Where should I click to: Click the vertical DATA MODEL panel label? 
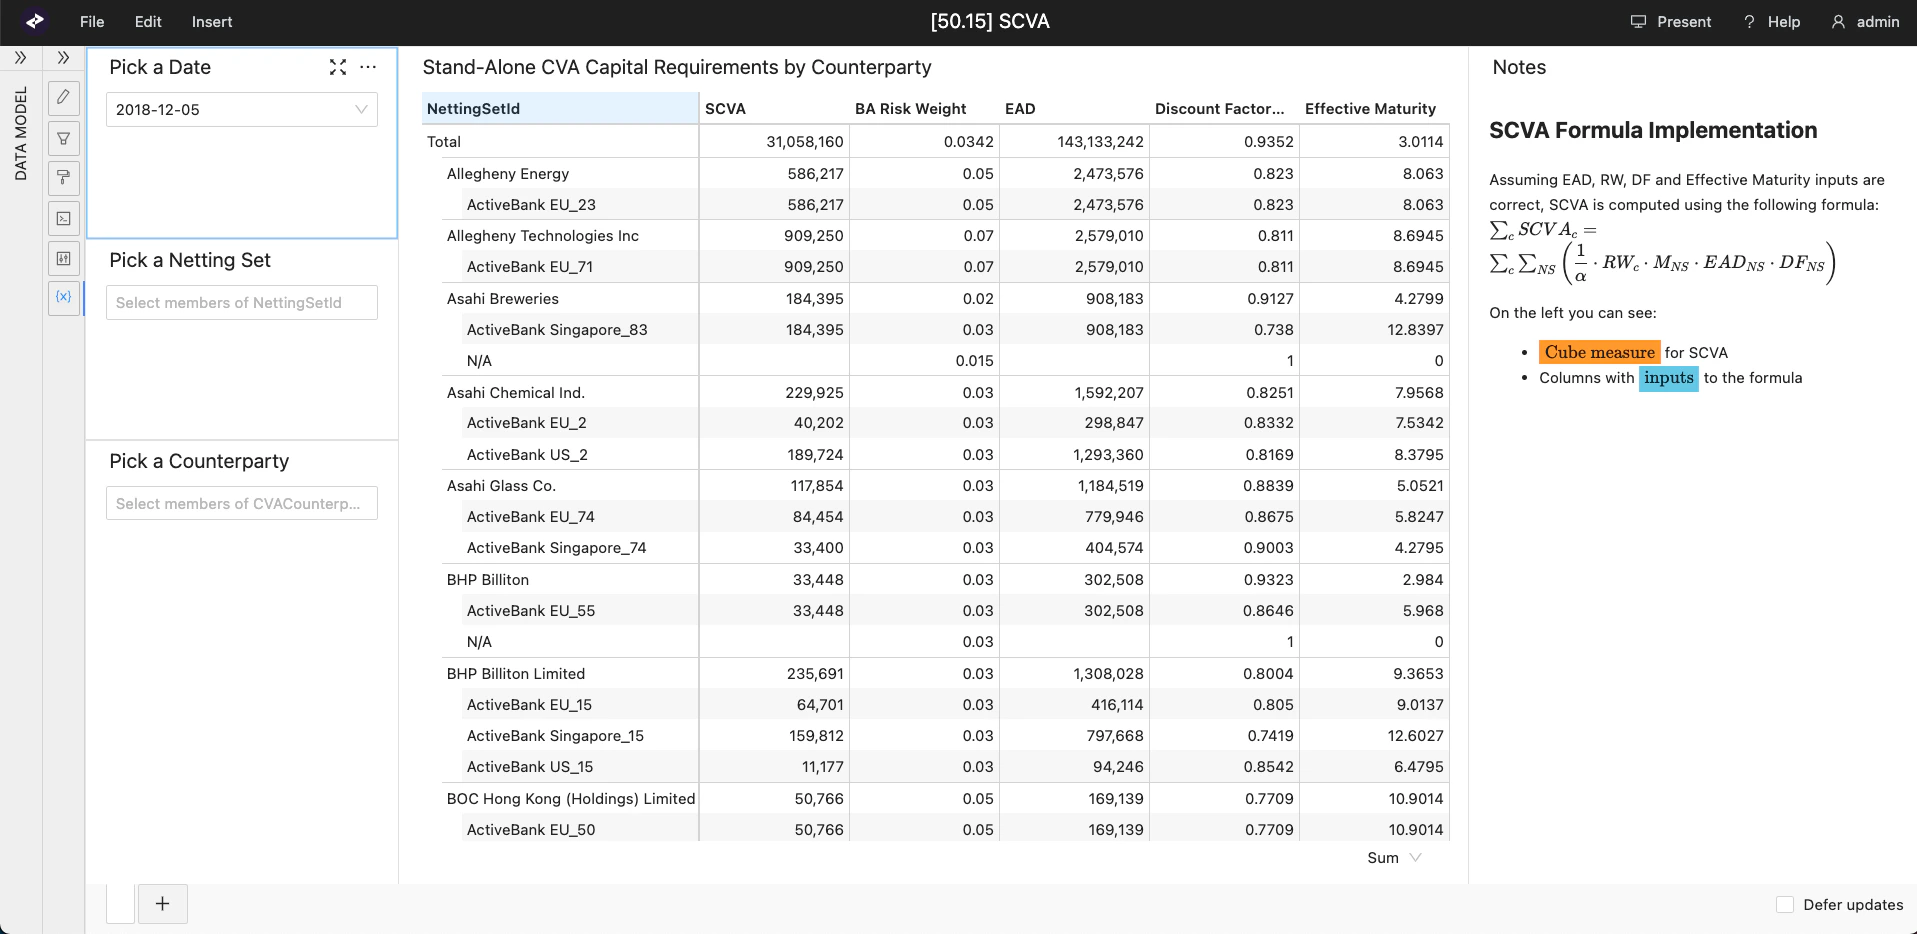(x=20, y=134)
